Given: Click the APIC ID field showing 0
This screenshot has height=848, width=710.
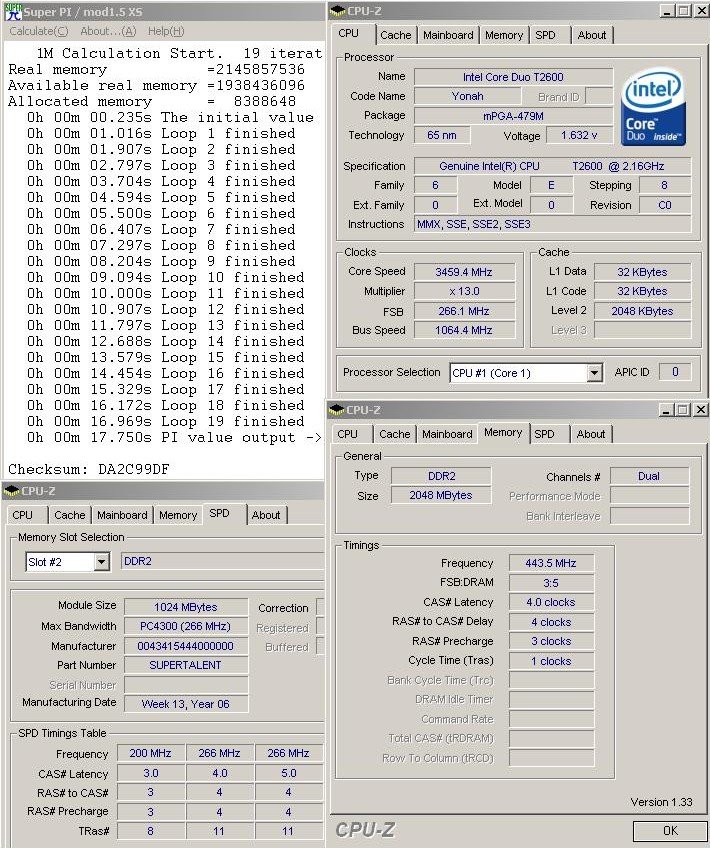Looking at the screenshot, I should click(675, 372).
